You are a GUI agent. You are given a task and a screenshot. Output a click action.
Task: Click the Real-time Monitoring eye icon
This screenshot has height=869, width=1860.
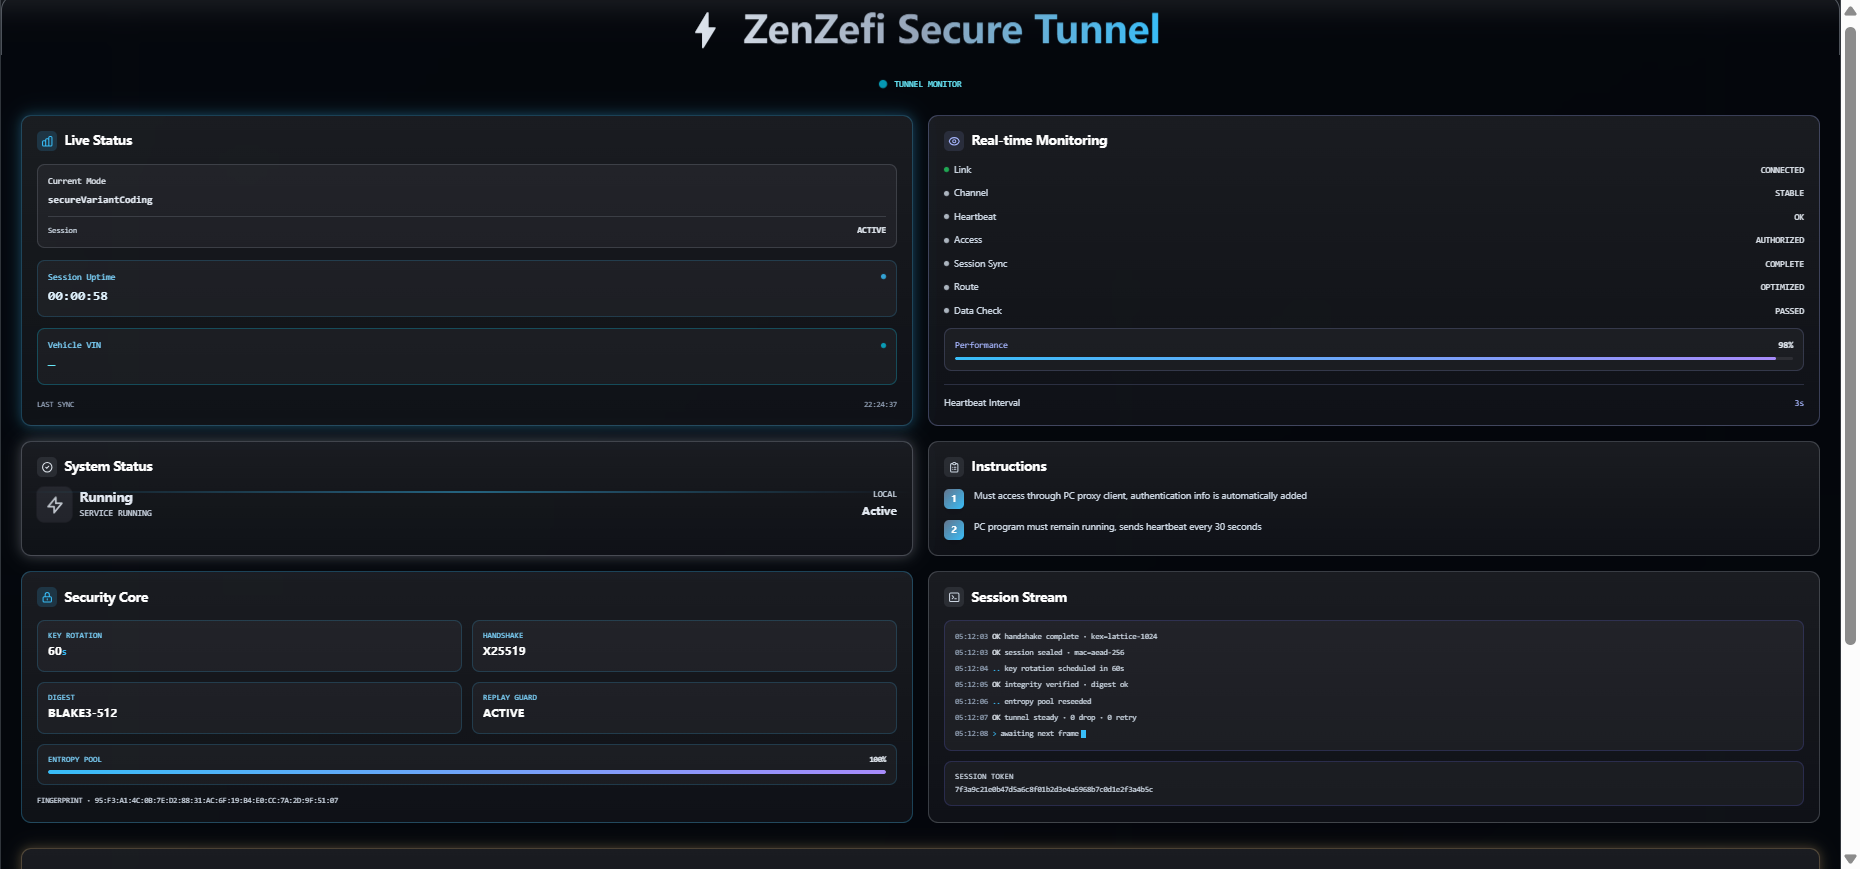[954, 141]
